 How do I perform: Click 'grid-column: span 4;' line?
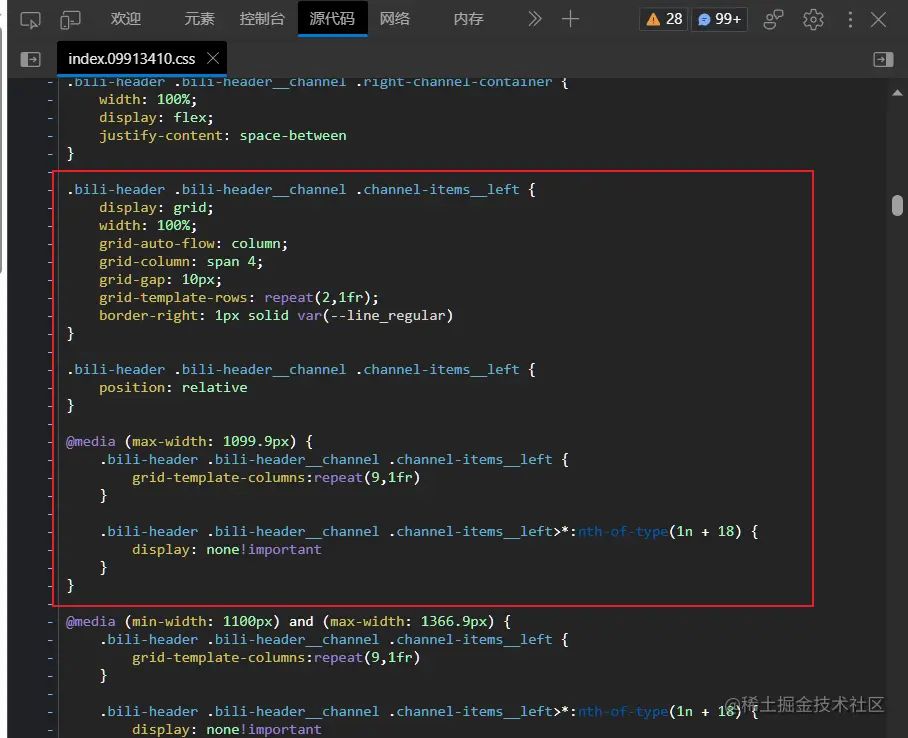(181, 261)
